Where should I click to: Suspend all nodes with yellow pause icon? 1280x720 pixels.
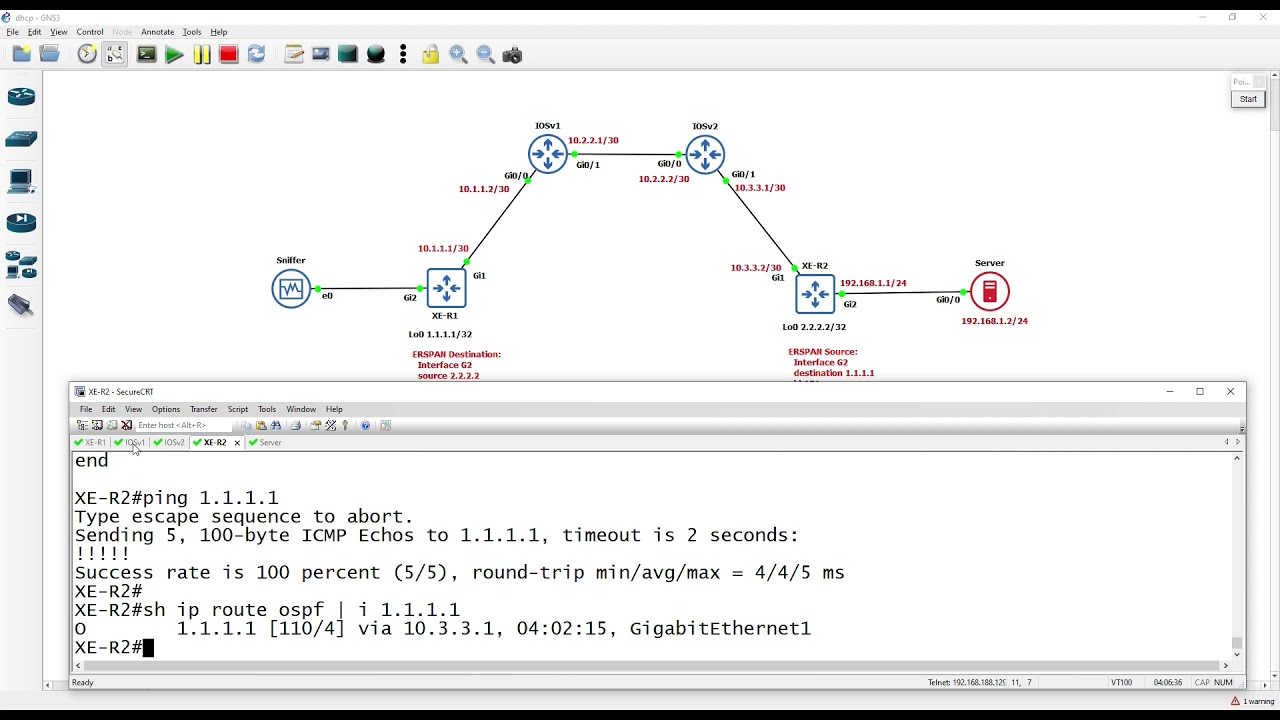tap(202, 54)
